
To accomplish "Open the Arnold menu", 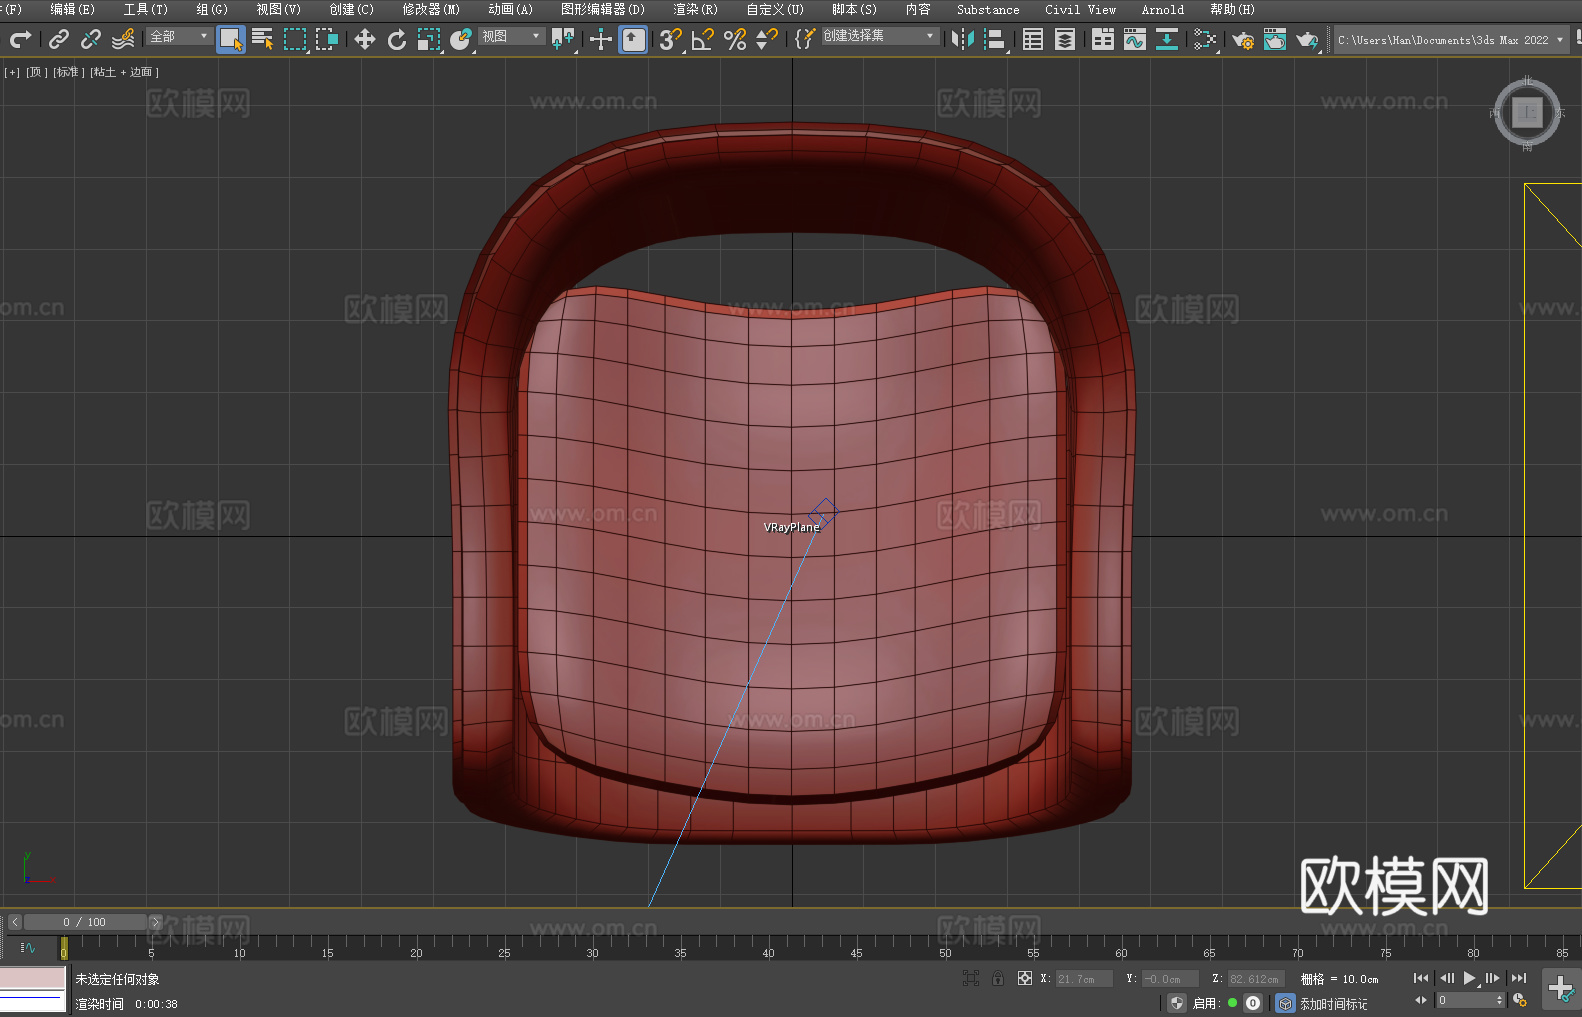I will coord(1162,9).
